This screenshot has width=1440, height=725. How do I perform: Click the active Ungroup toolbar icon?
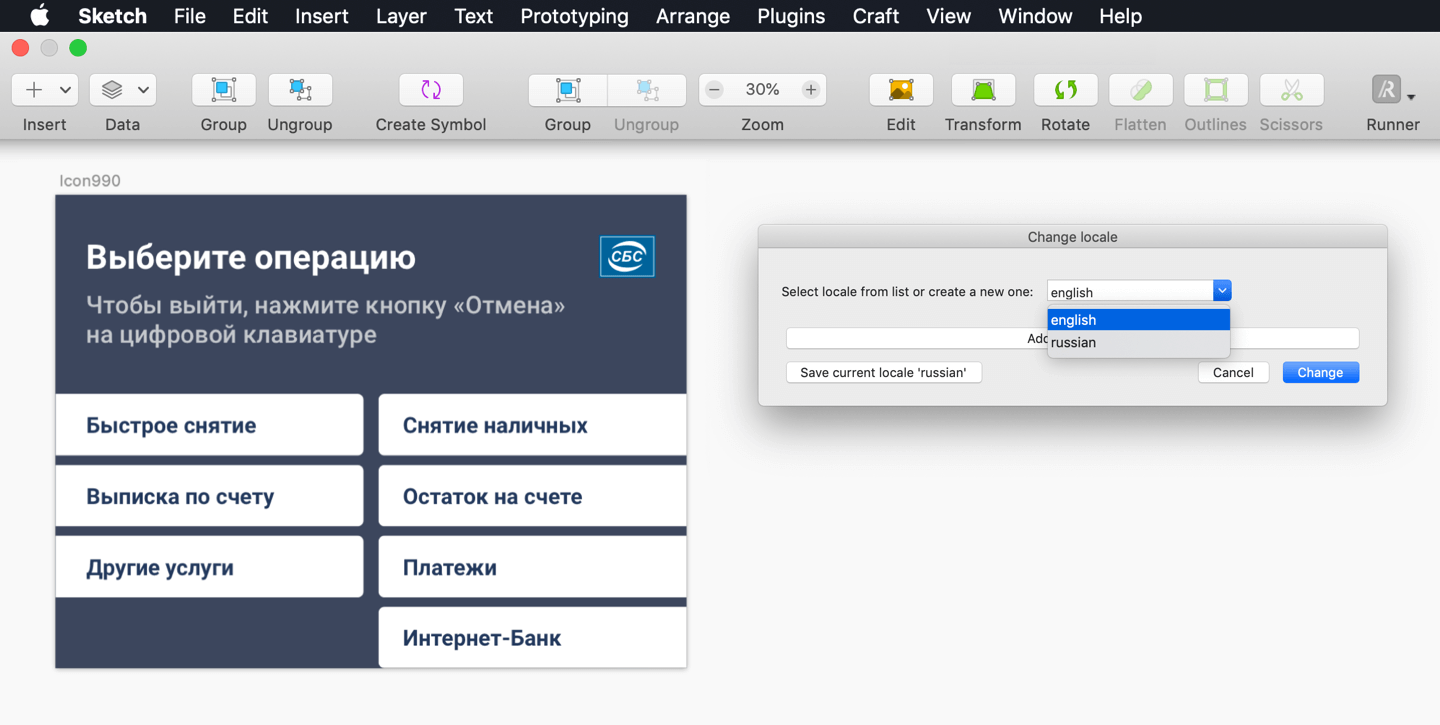point(300,90)
